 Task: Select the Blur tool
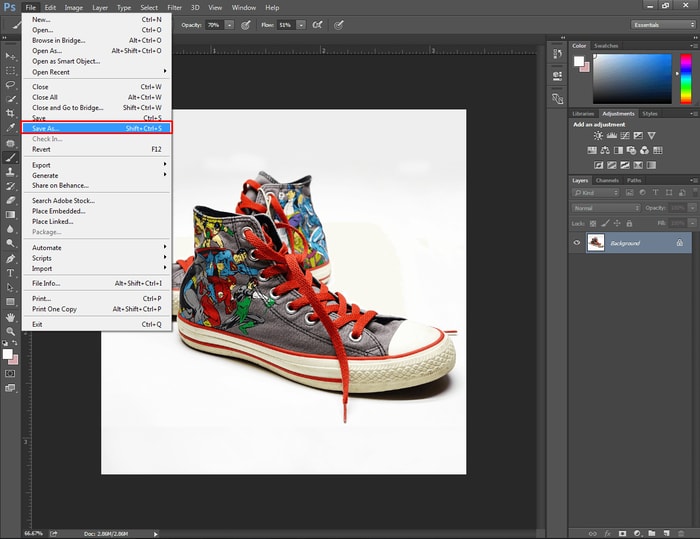tap(10, 229)
